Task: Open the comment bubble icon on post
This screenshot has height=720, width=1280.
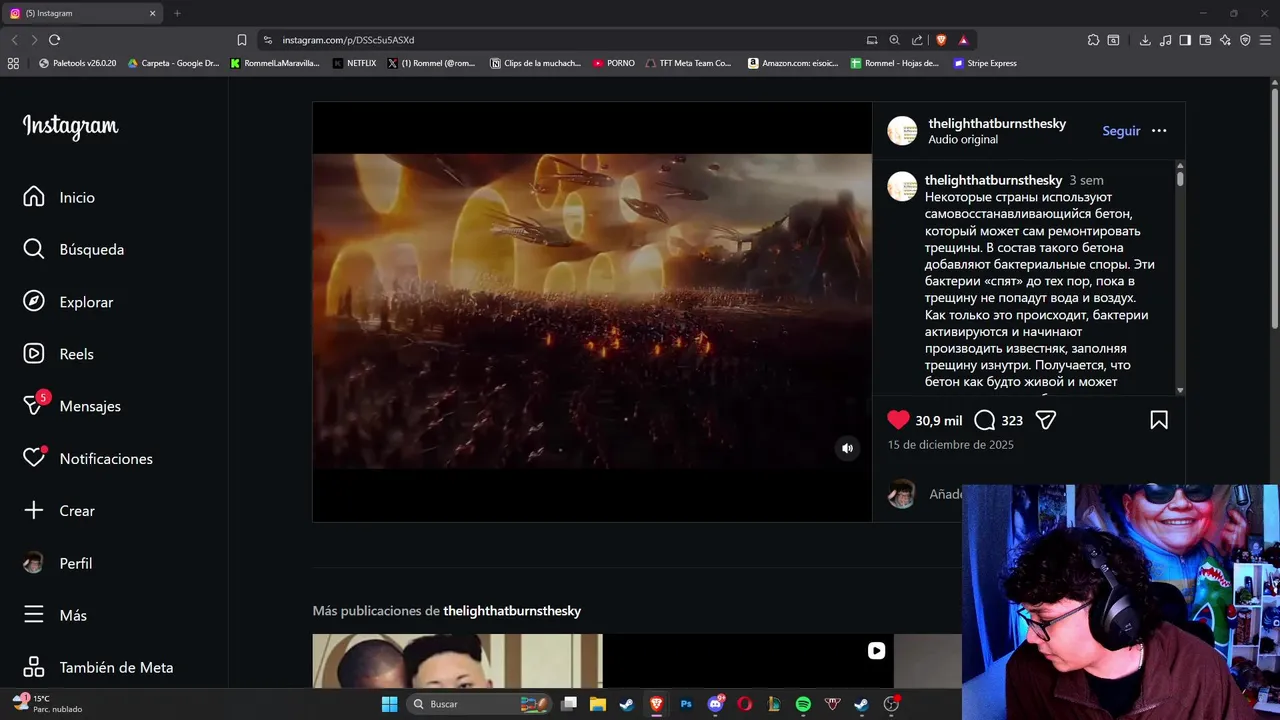Action: click(985, 420)
